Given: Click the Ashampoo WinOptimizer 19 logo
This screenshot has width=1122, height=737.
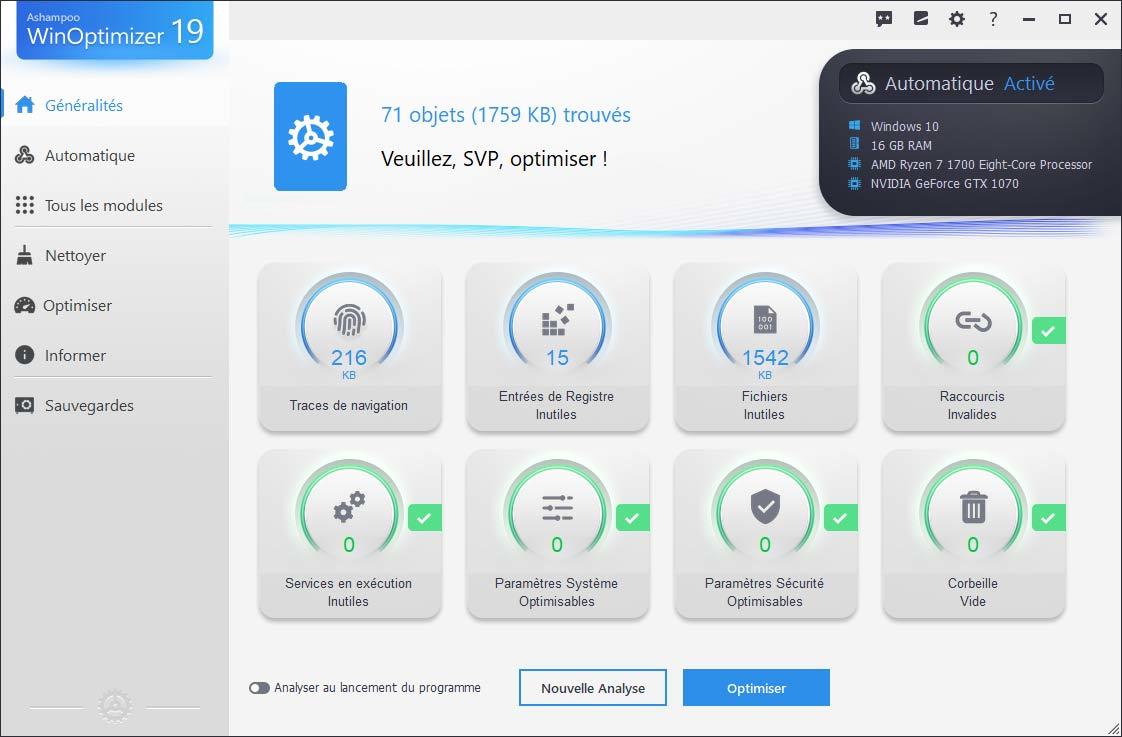Looking at the screenshot, I should [115, 30].
